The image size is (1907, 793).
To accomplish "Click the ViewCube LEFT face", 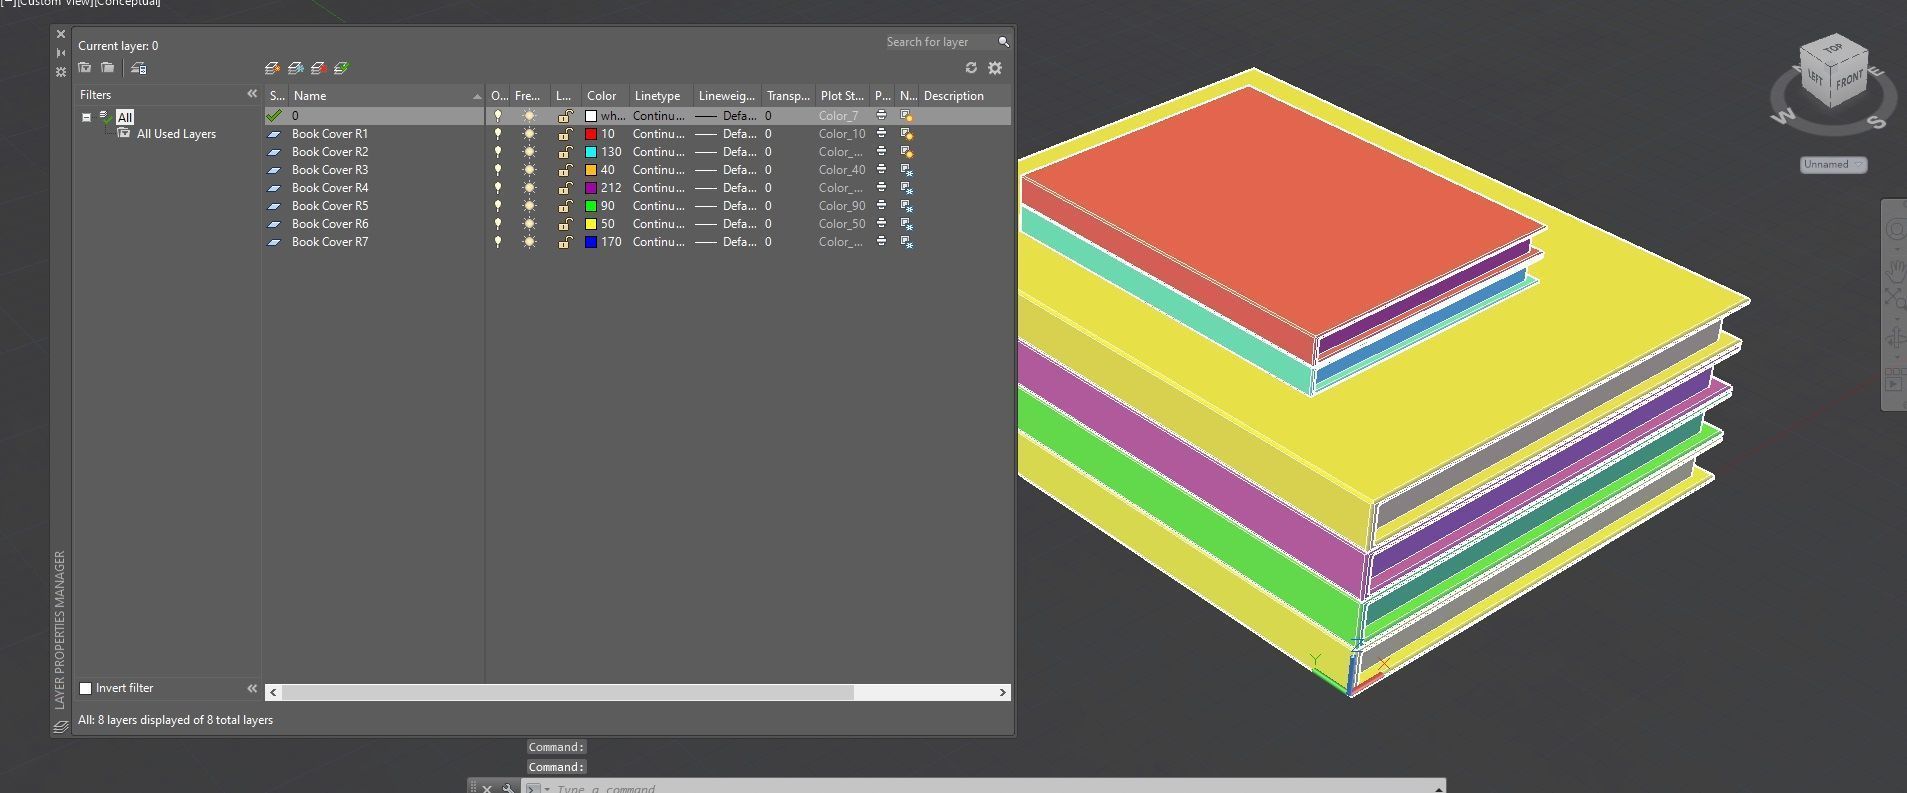I will tap(1815, 80).
